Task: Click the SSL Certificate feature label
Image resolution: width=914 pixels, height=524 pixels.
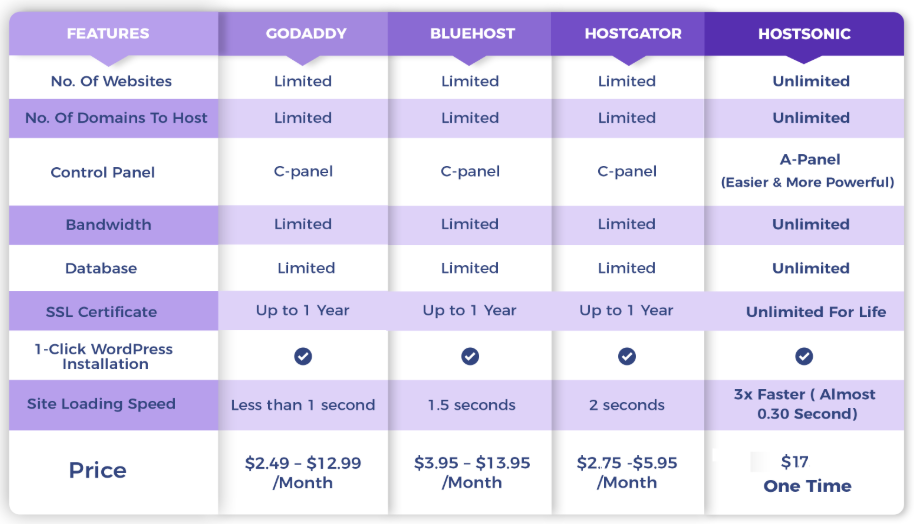Action: click(x=101, y=312)
